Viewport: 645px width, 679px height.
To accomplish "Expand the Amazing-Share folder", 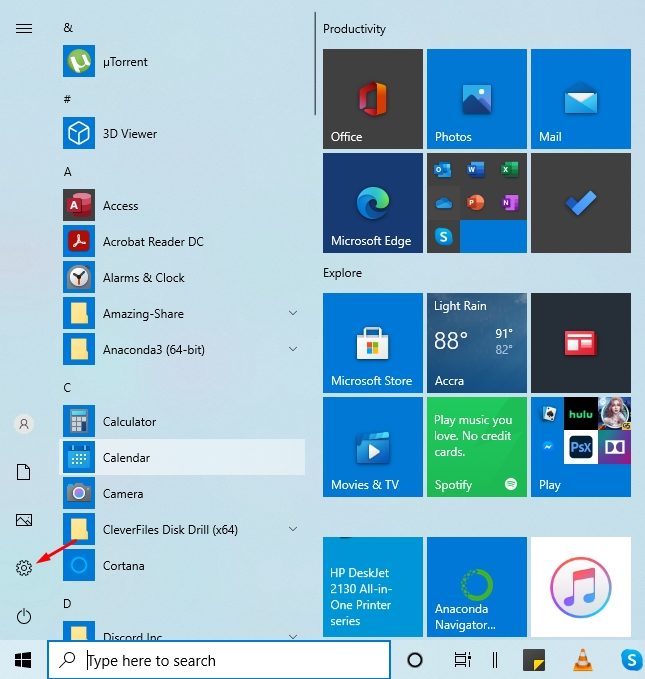I will pos(293,313).
